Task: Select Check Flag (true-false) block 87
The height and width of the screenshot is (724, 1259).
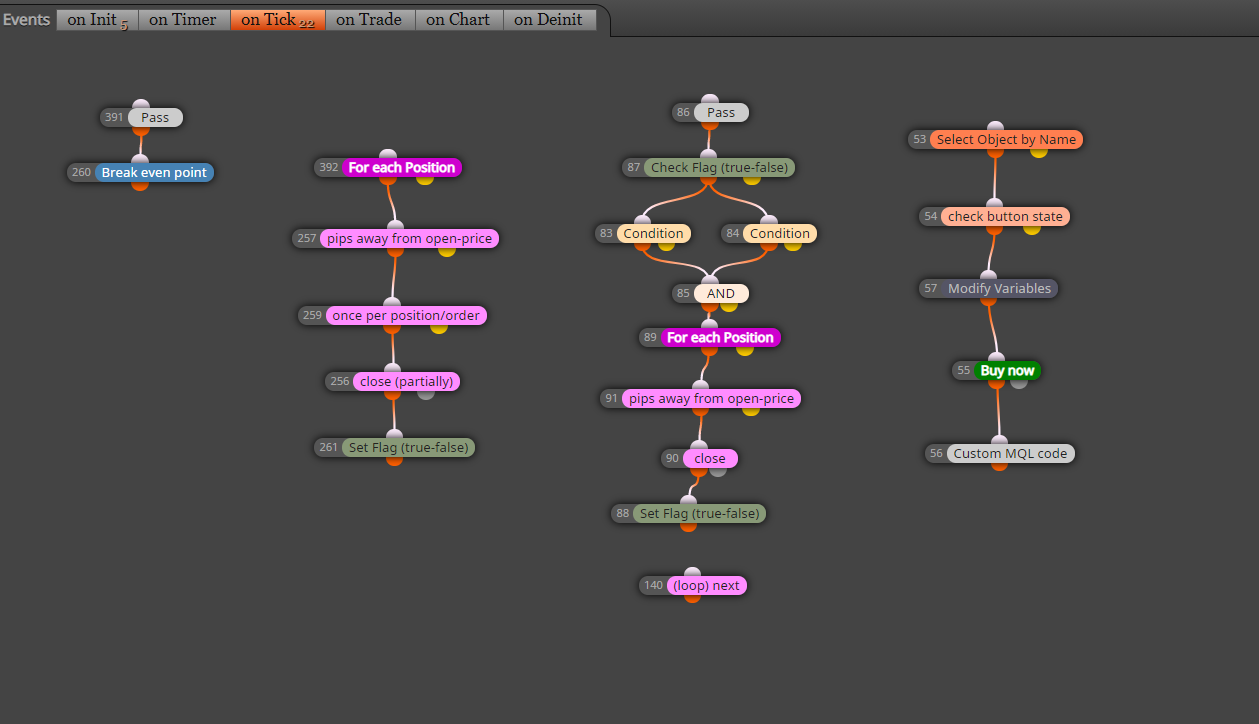Action: click(x=719, y=167)
